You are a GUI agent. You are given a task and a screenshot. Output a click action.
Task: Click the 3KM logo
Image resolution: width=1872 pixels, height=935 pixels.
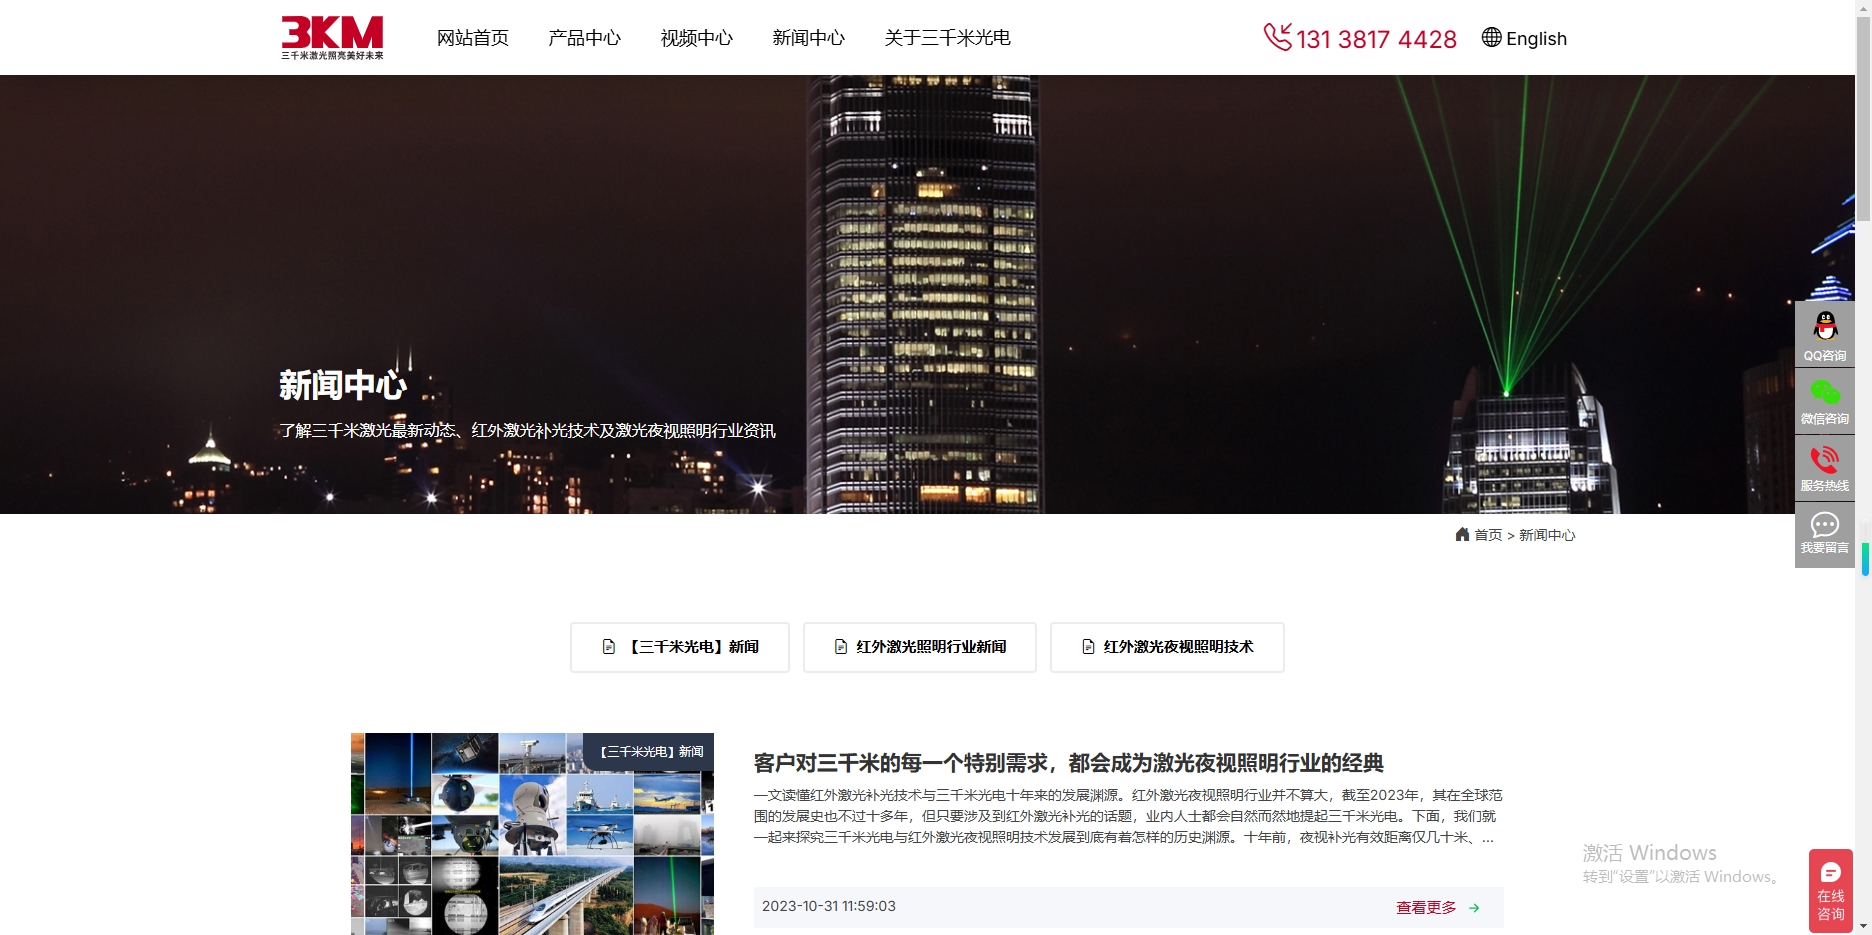pos(332,37)
